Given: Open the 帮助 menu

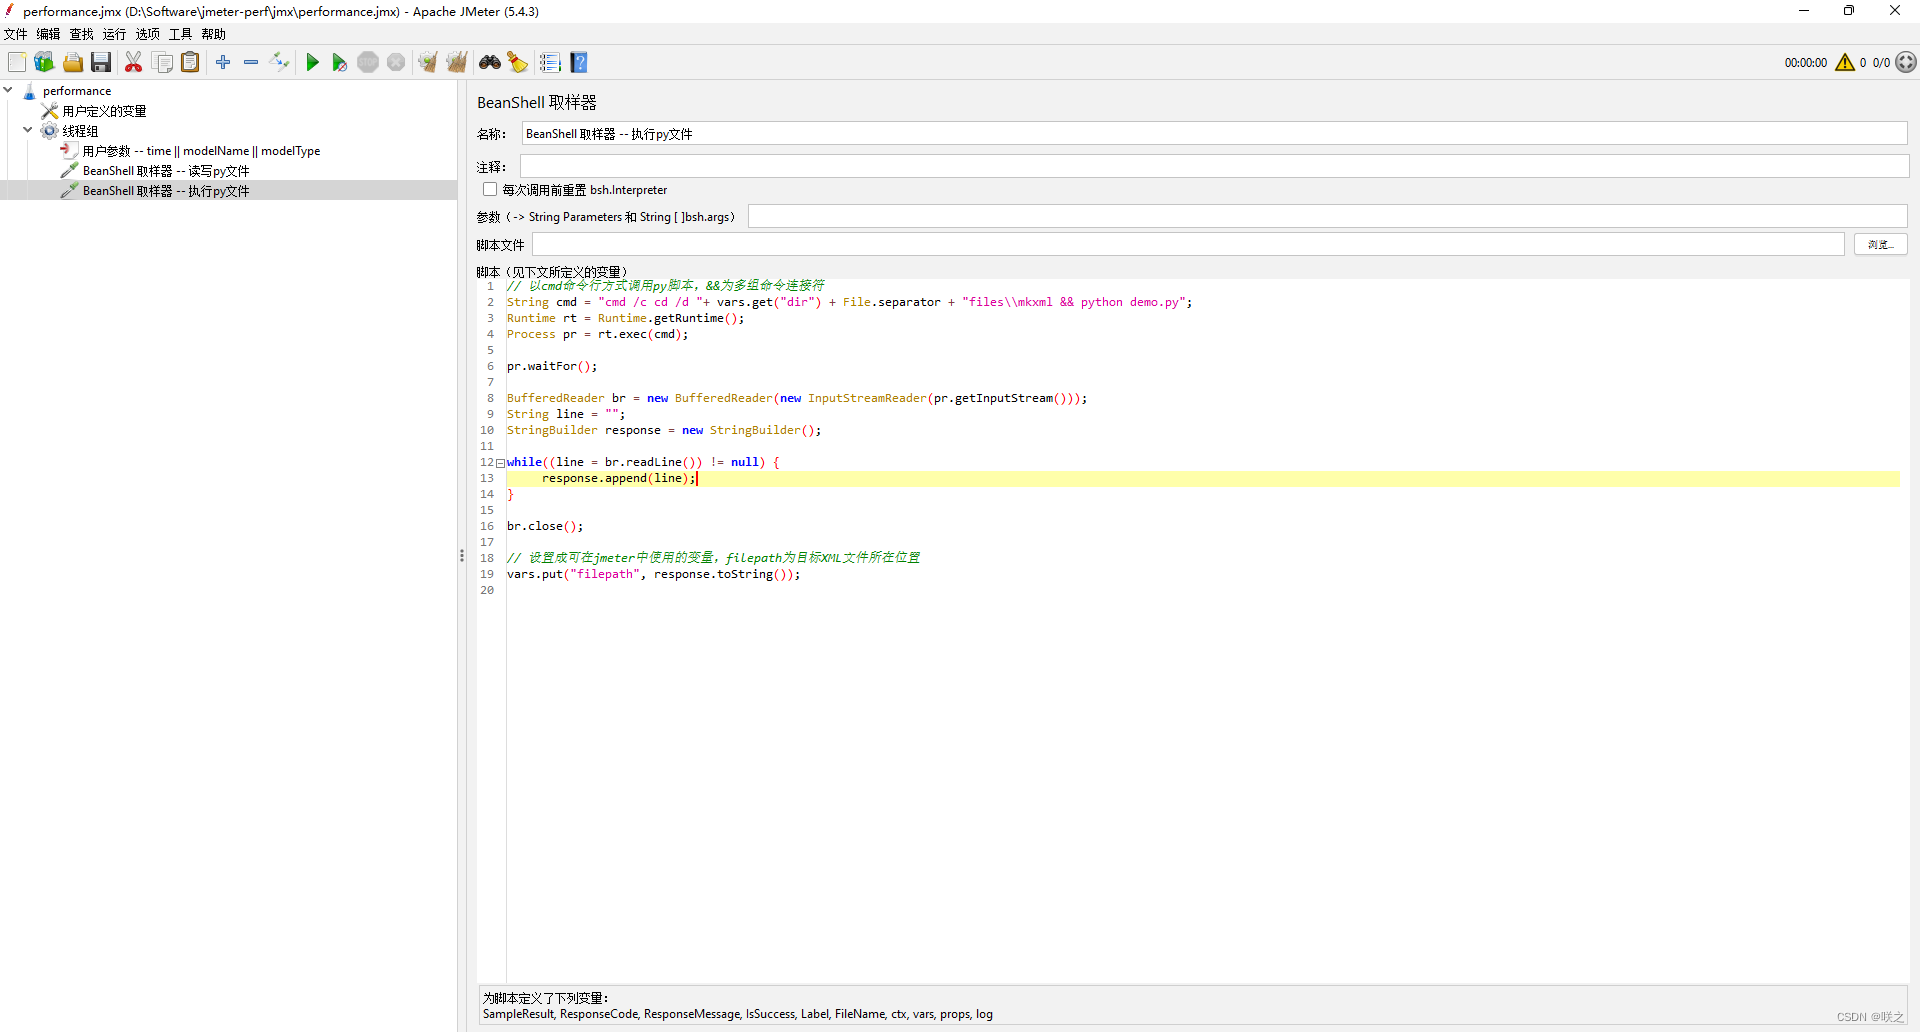Looking at the screenshot, I should [x=214, y=34].
